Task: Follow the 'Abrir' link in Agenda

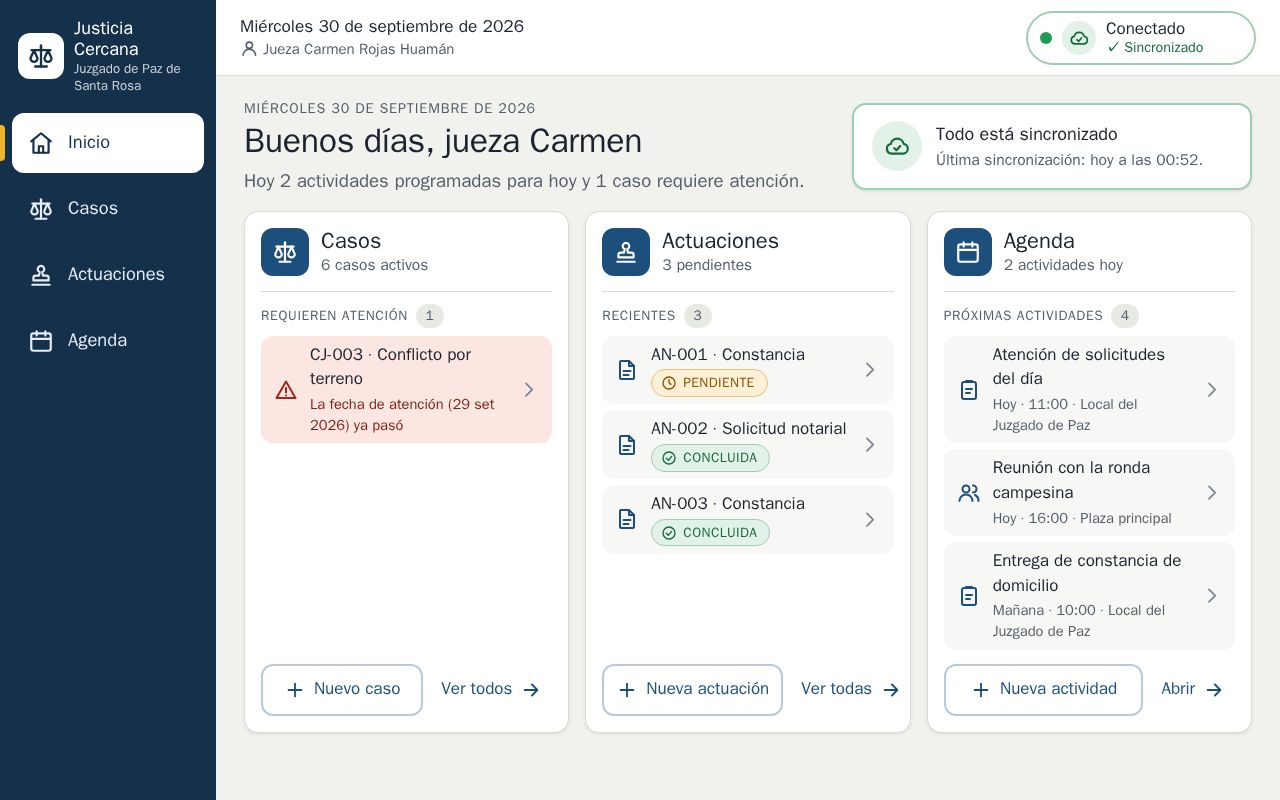Action: click(1192, 690)
